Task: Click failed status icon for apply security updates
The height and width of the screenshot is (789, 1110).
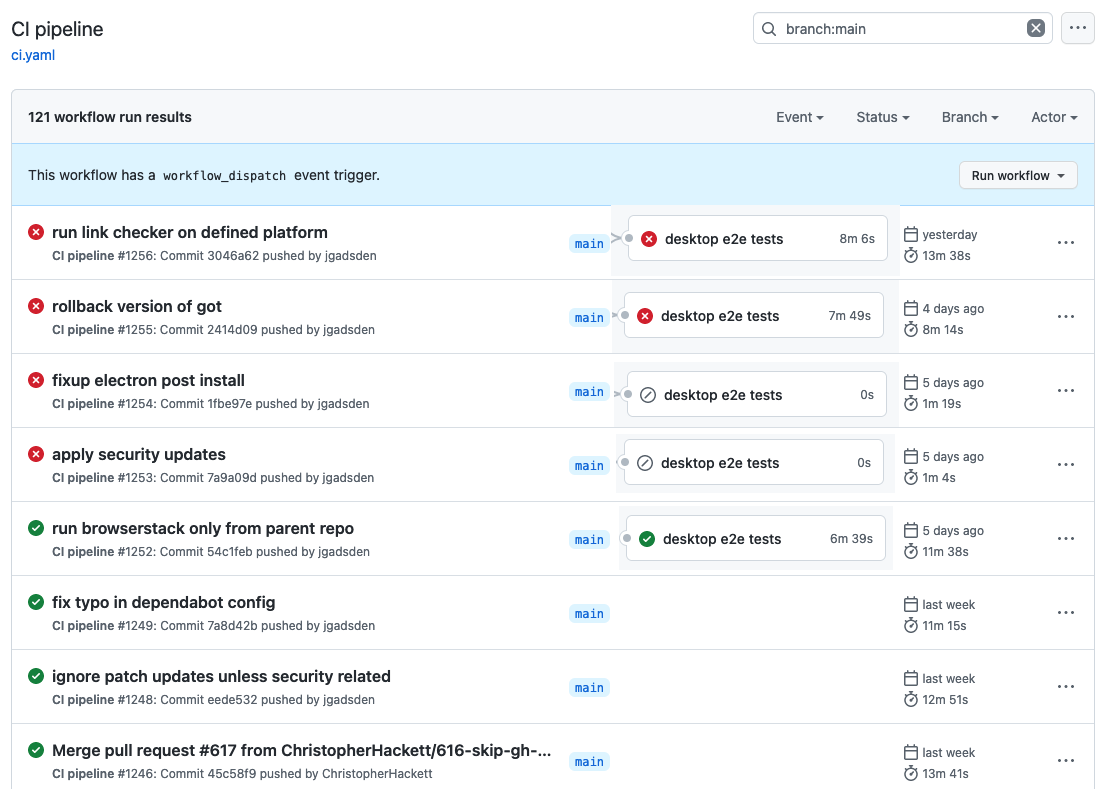Action: [x=36, y=454]
